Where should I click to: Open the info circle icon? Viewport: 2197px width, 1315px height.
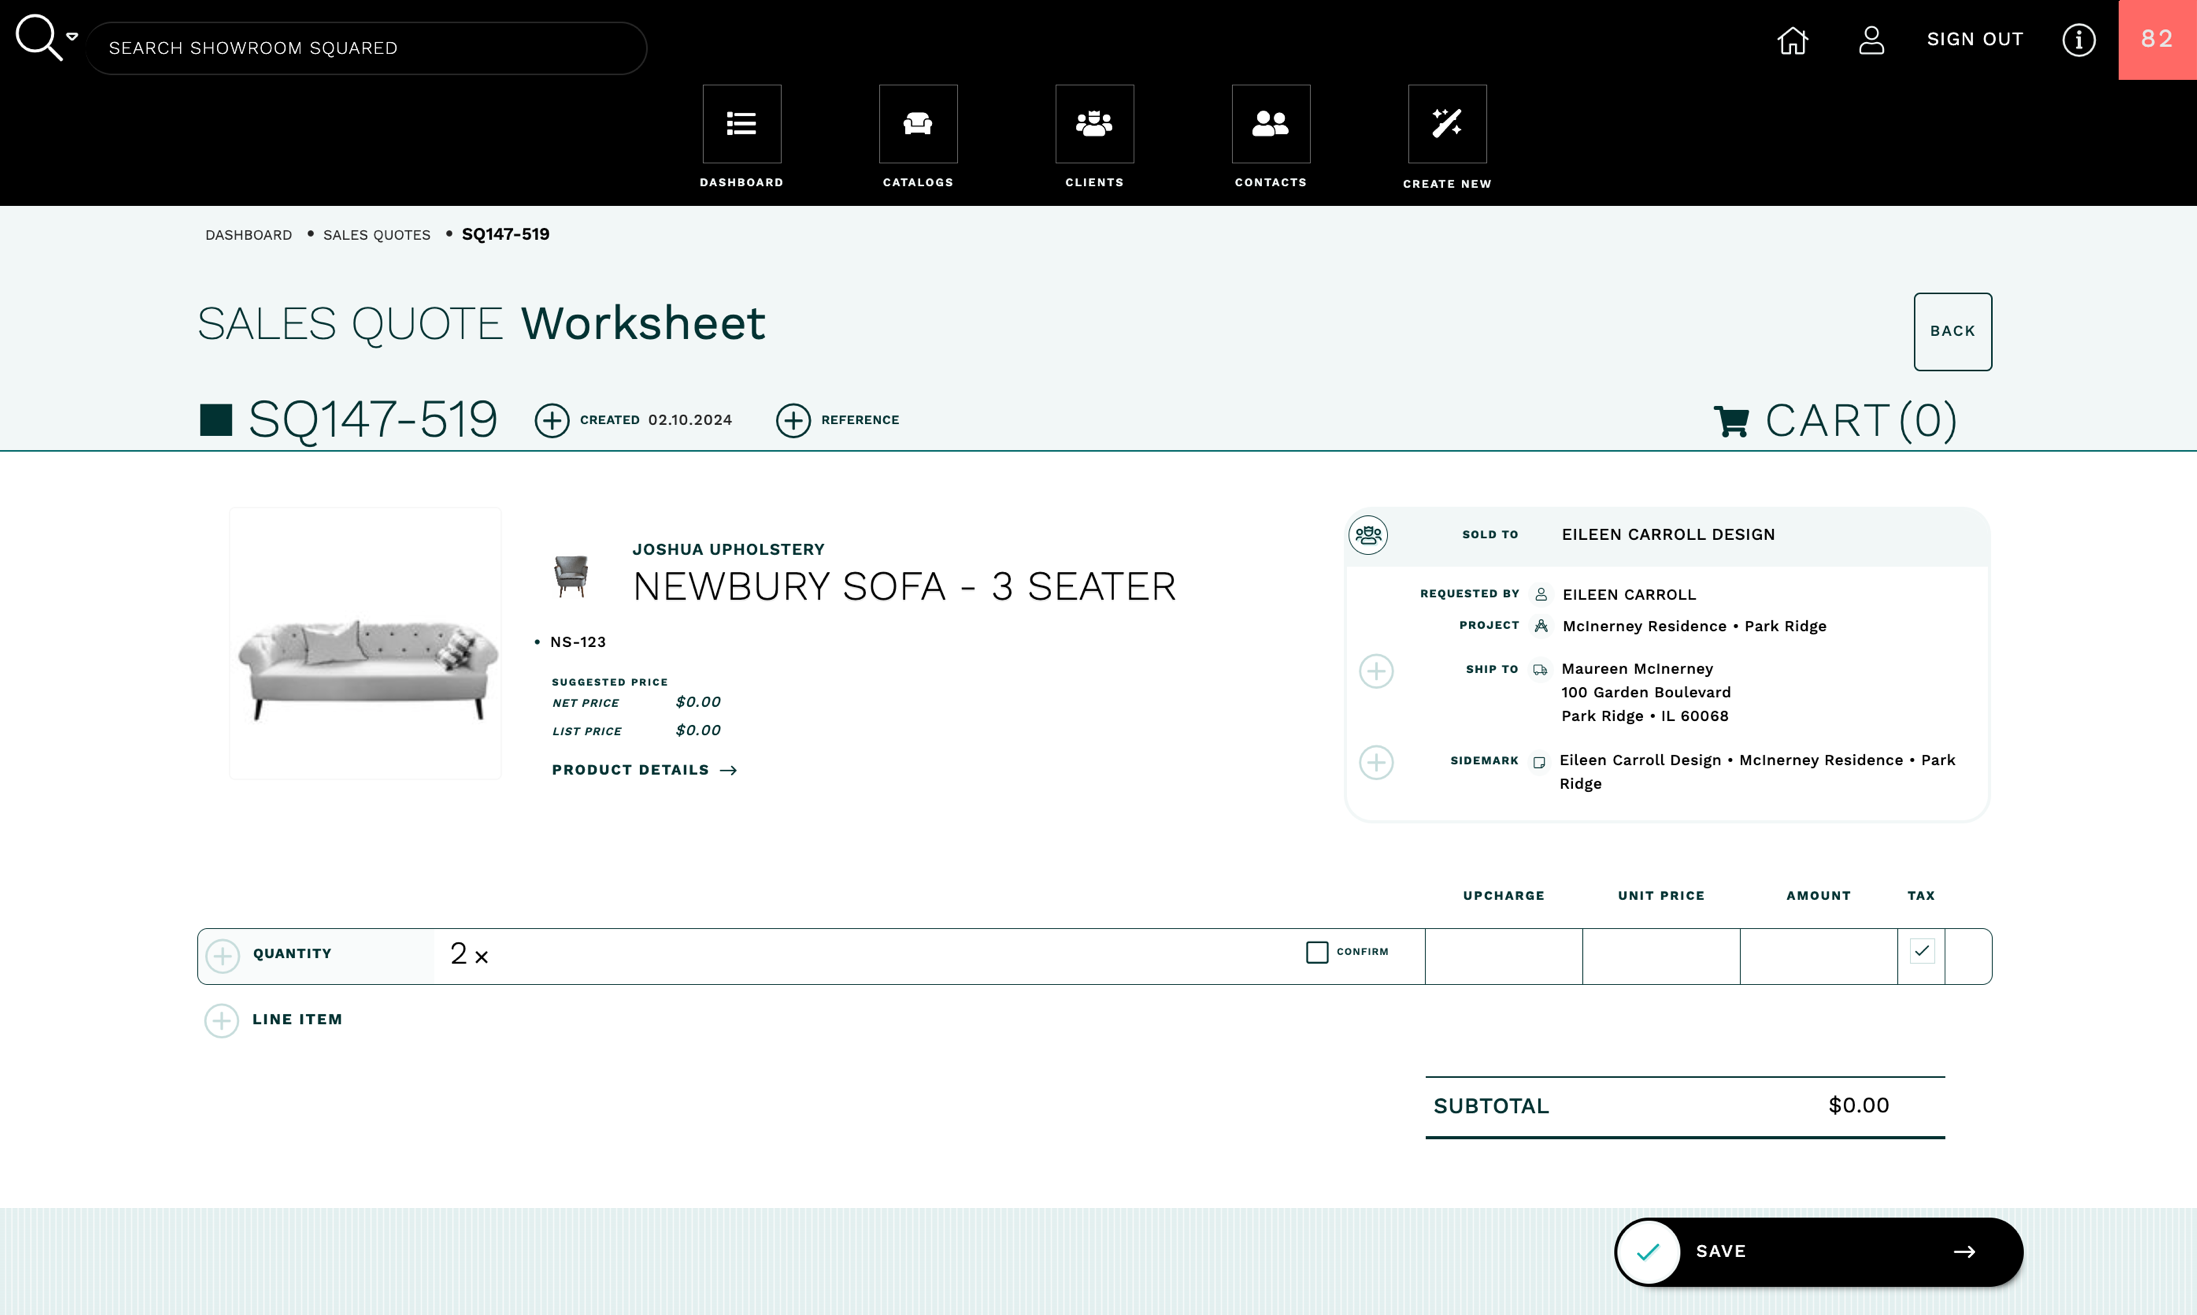click(2078, 40)
